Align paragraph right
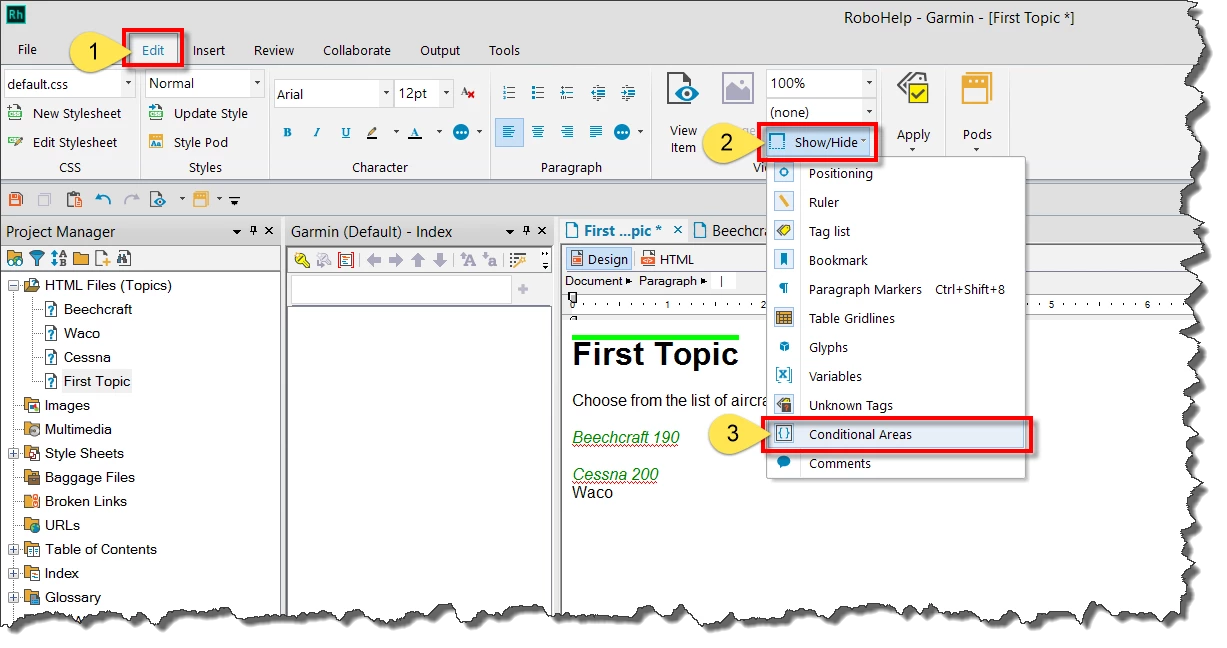The width and height of the screenshot is (1227, 648). 567,132
